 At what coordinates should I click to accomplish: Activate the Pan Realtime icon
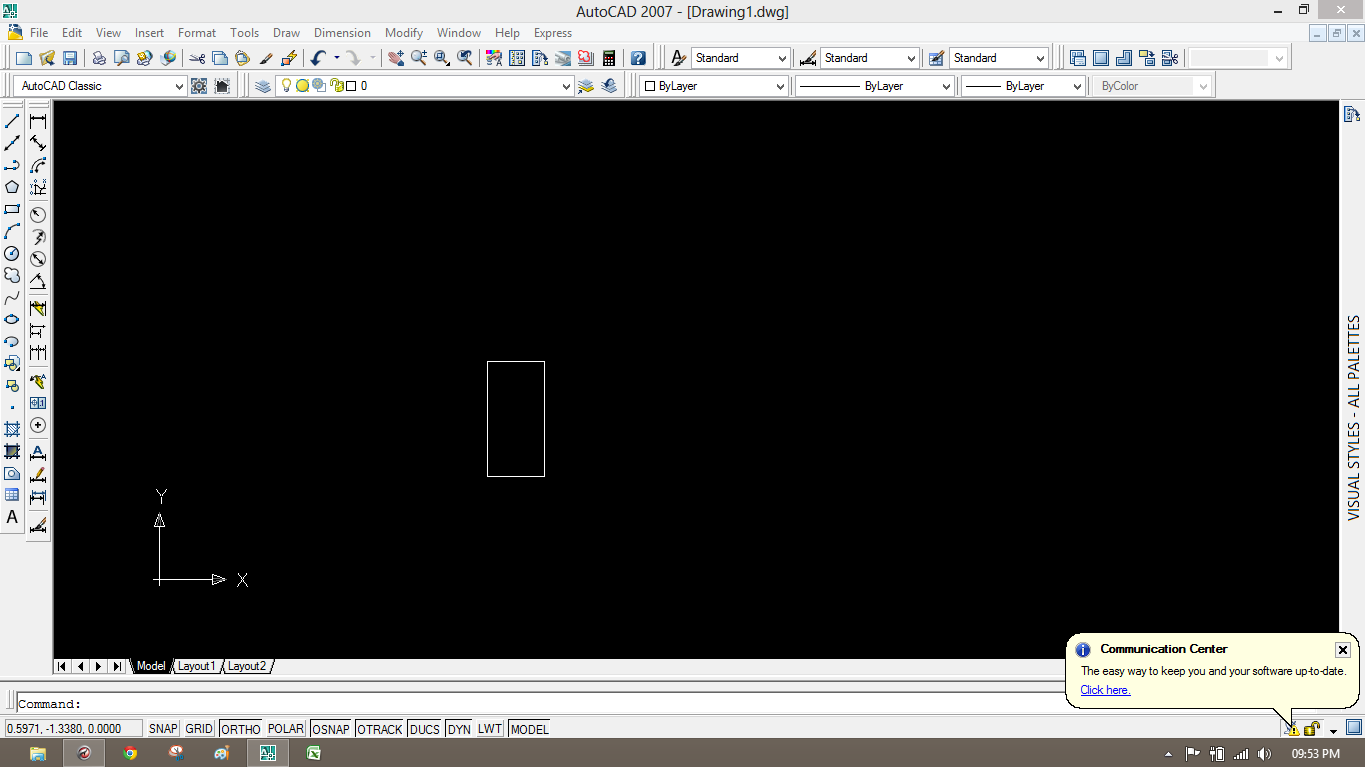394,57
